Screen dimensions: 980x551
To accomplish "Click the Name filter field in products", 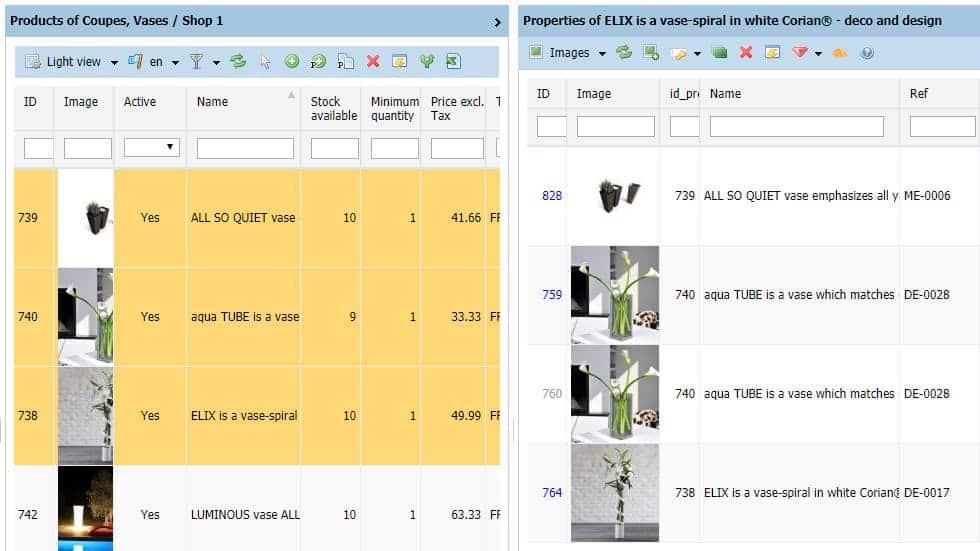I will click(245, 148).
